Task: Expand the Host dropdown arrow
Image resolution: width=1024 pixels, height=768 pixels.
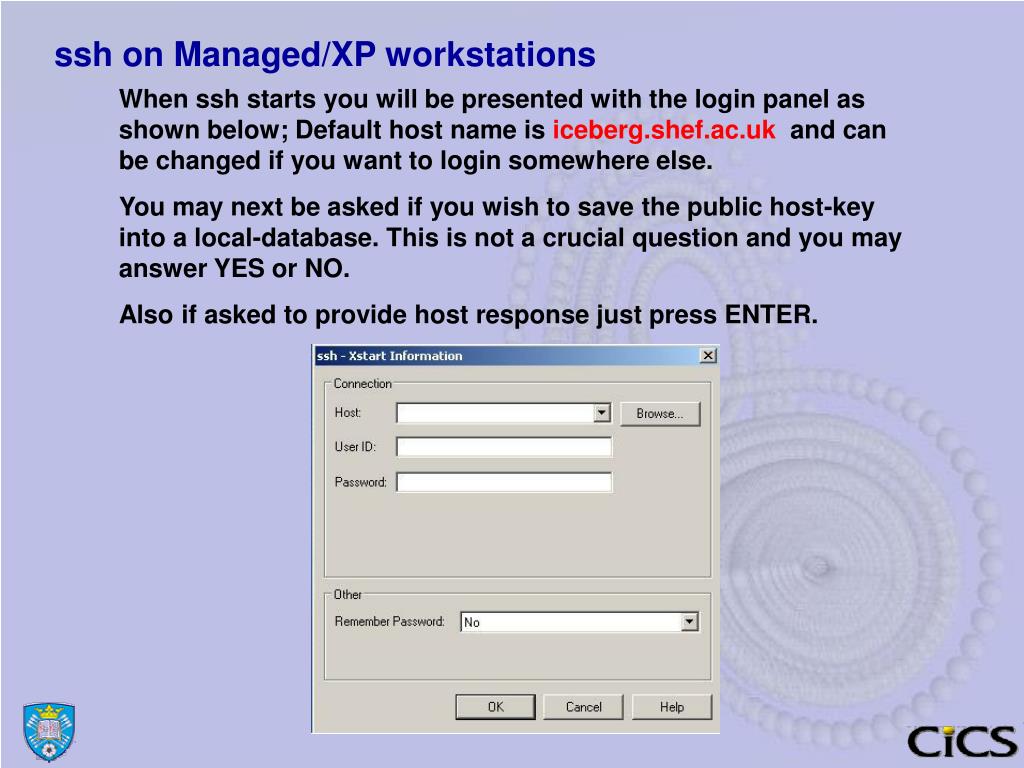Action: point(602,413)
